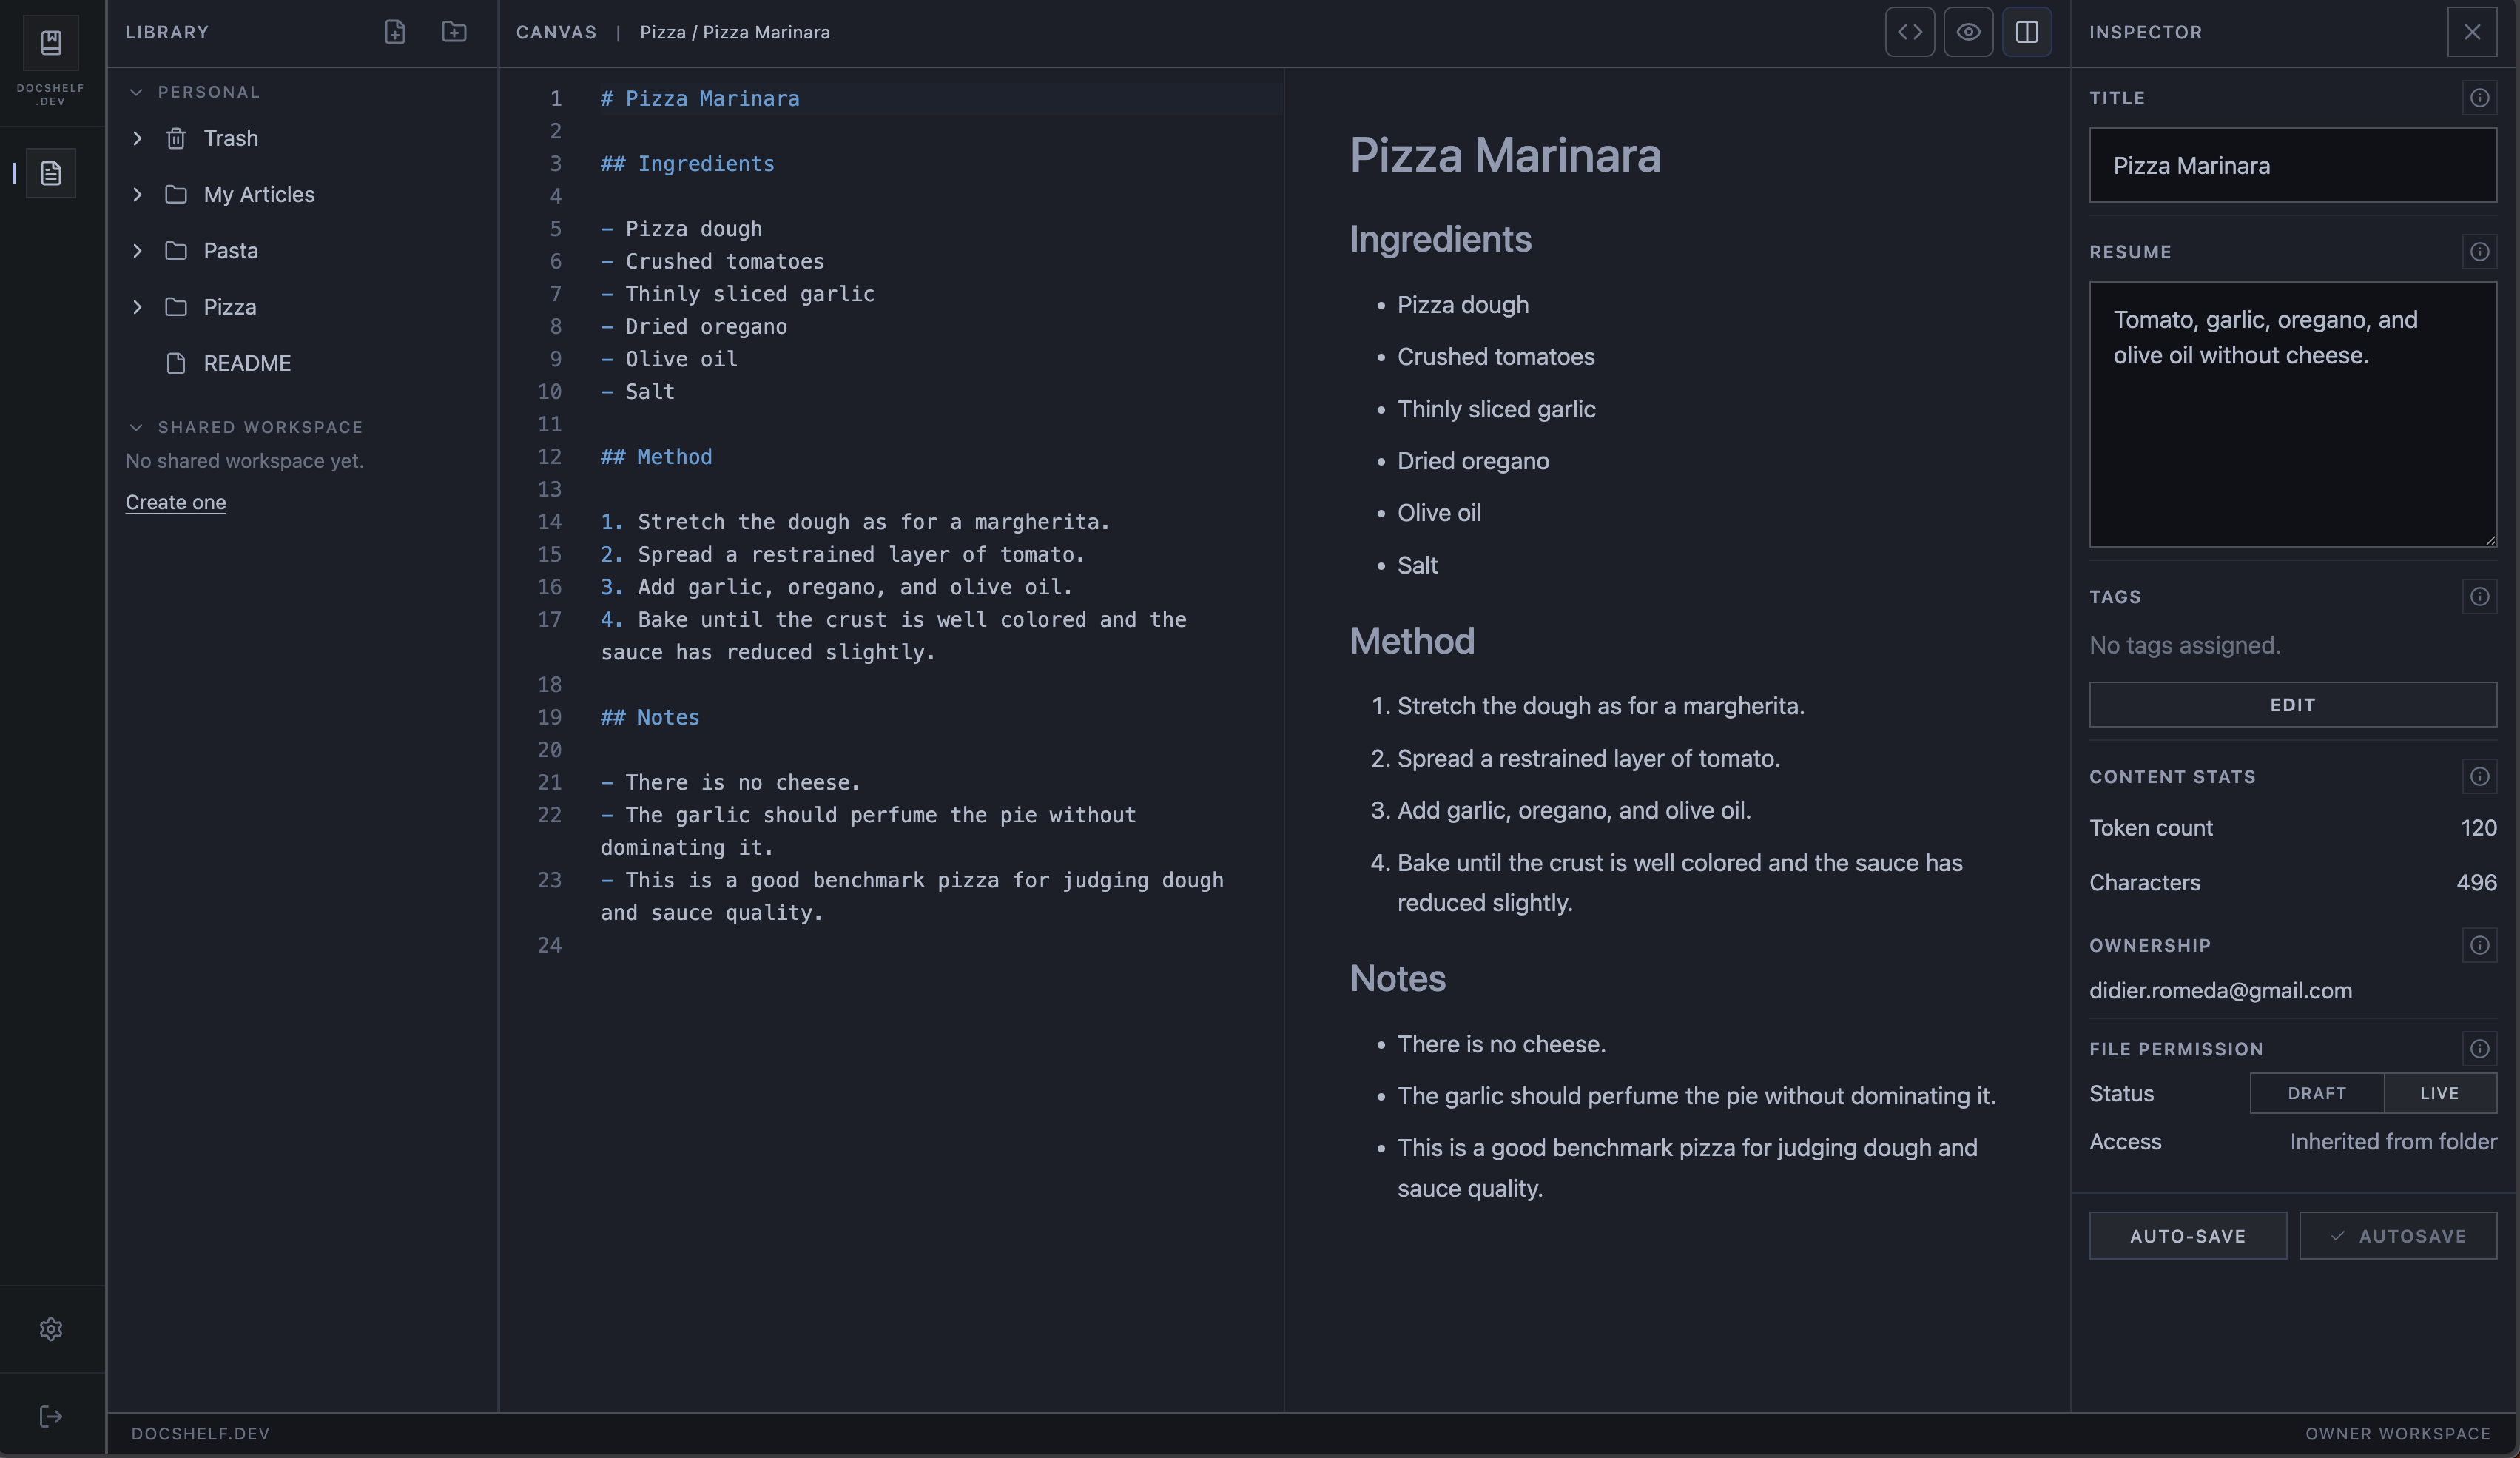Select My Articles in the tree
2520x1458 pixels.
(x=259, y=194)
